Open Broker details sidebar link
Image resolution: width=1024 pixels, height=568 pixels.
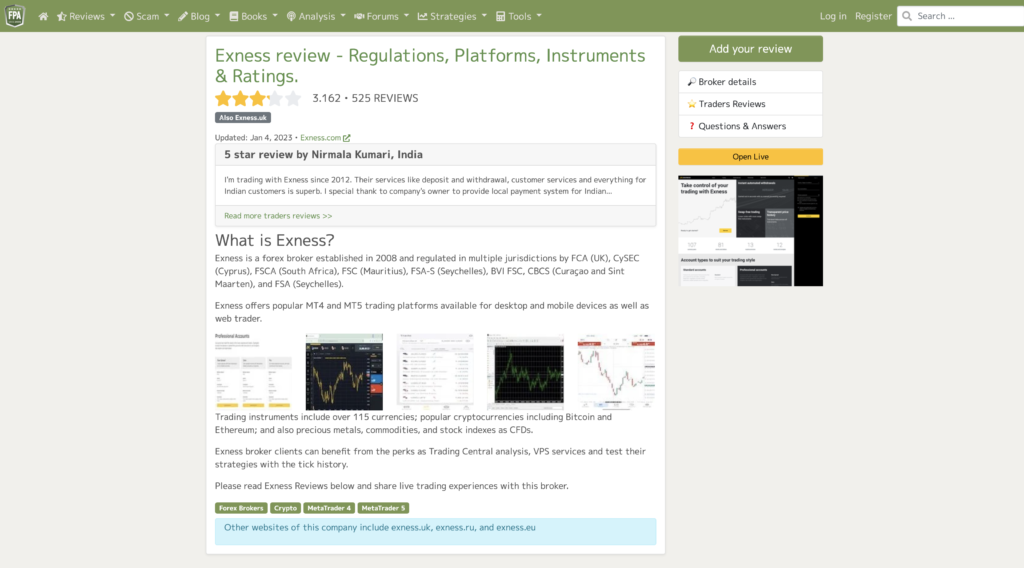(750, 82)
